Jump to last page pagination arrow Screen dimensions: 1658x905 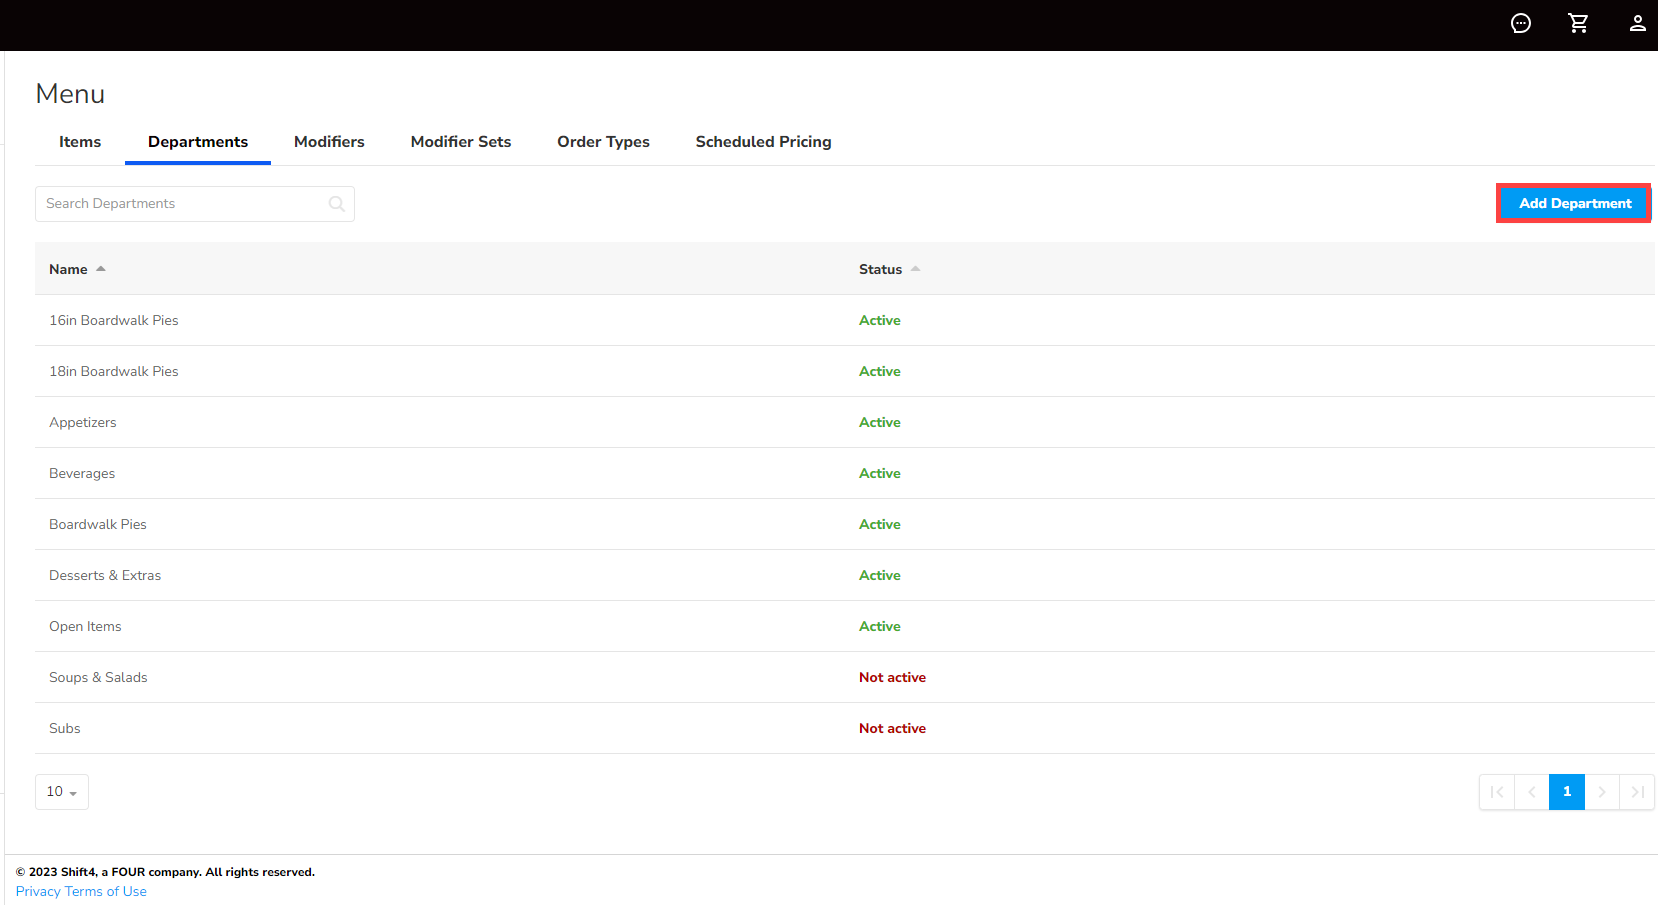pos(1637,792)
